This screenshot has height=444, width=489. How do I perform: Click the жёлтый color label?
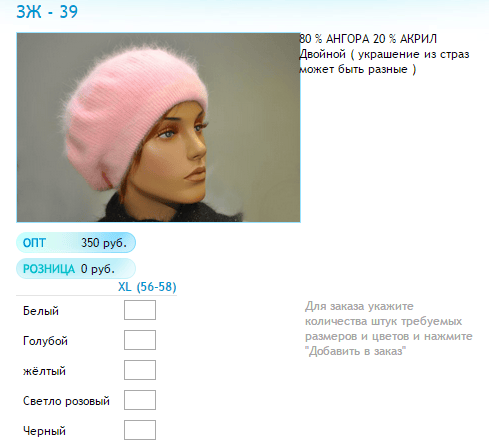[x=44, y=371]
